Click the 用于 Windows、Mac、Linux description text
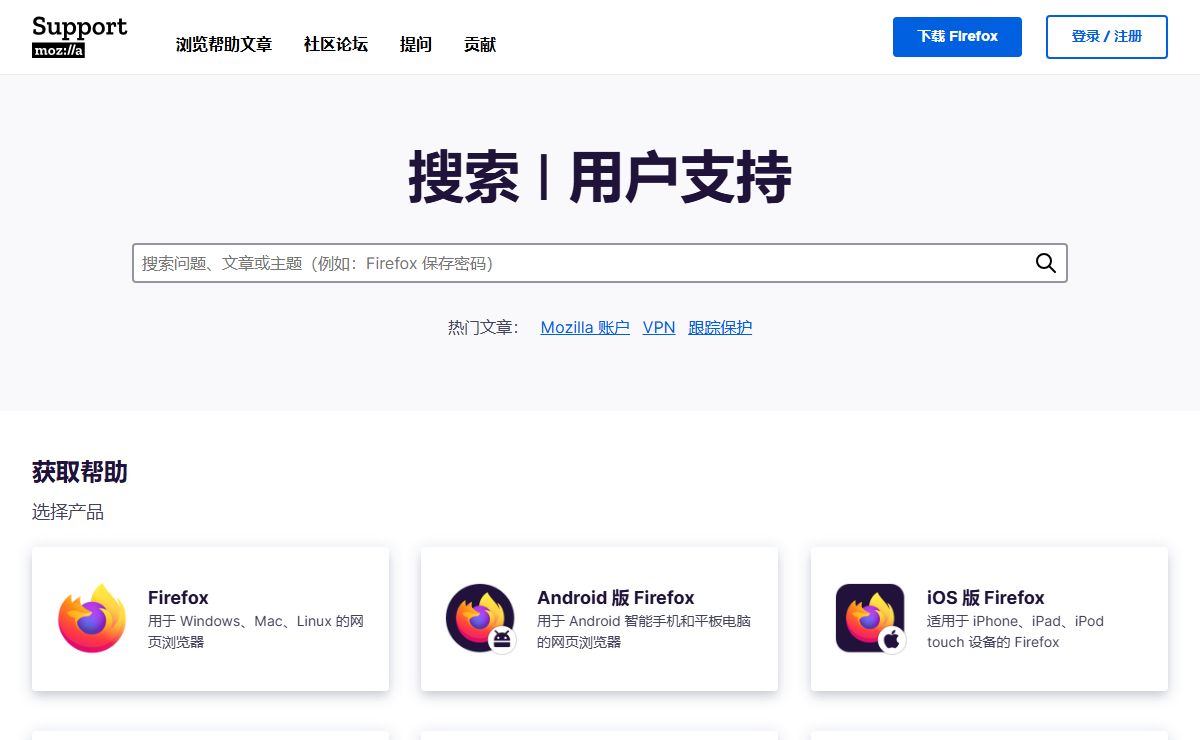1200x740 pixels. coord(256,631)
